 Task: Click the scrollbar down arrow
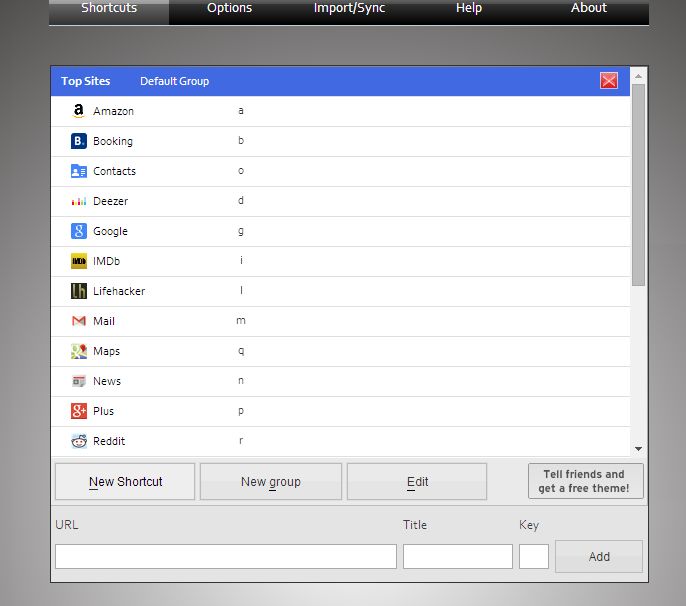tap(638, 449)
